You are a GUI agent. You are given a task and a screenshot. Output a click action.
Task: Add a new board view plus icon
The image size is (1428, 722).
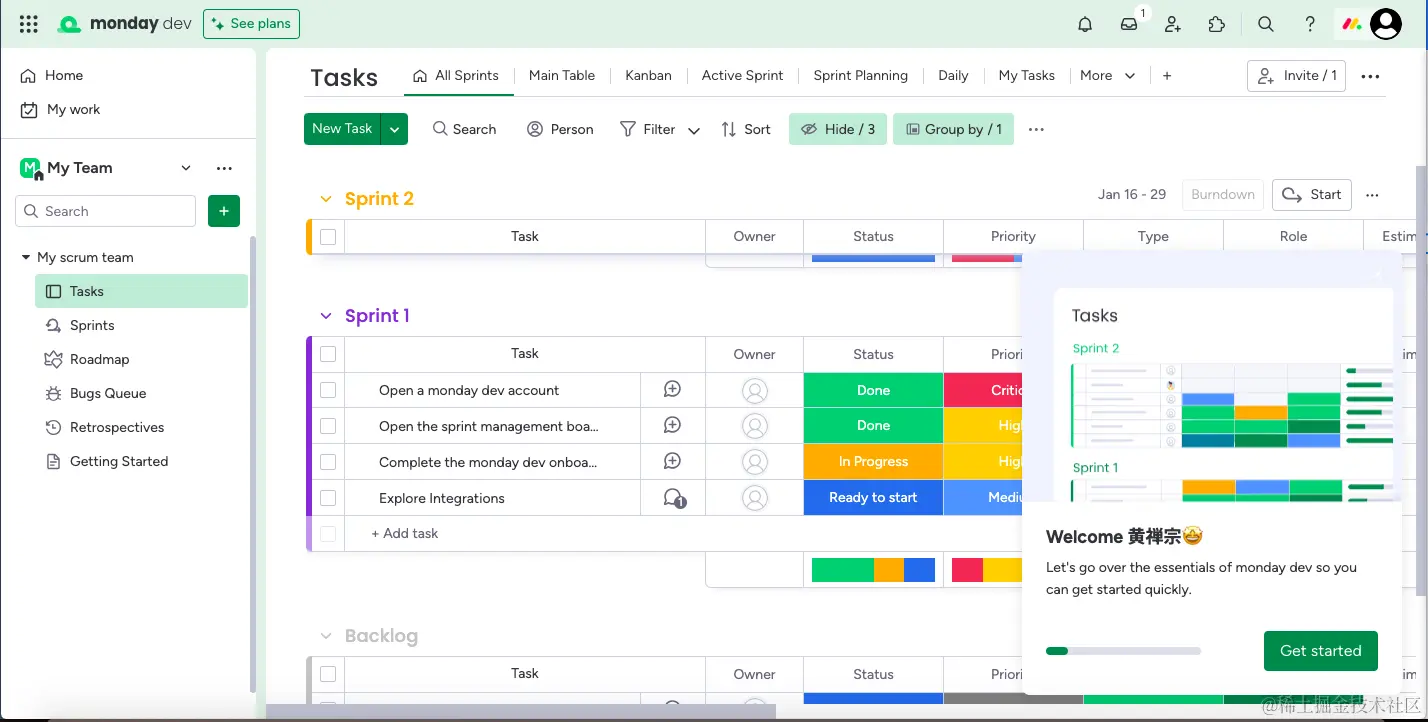(x=1167, y=76)
